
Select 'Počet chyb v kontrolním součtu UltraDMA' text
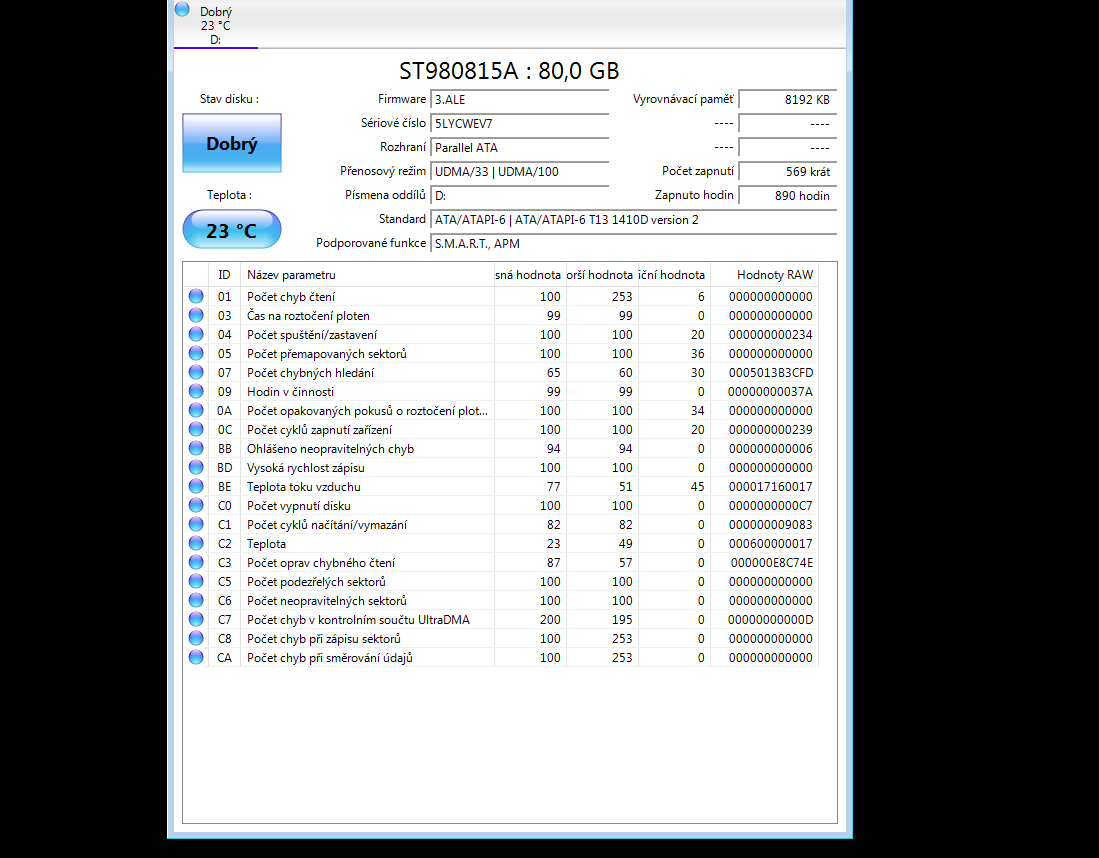(358, 619)
